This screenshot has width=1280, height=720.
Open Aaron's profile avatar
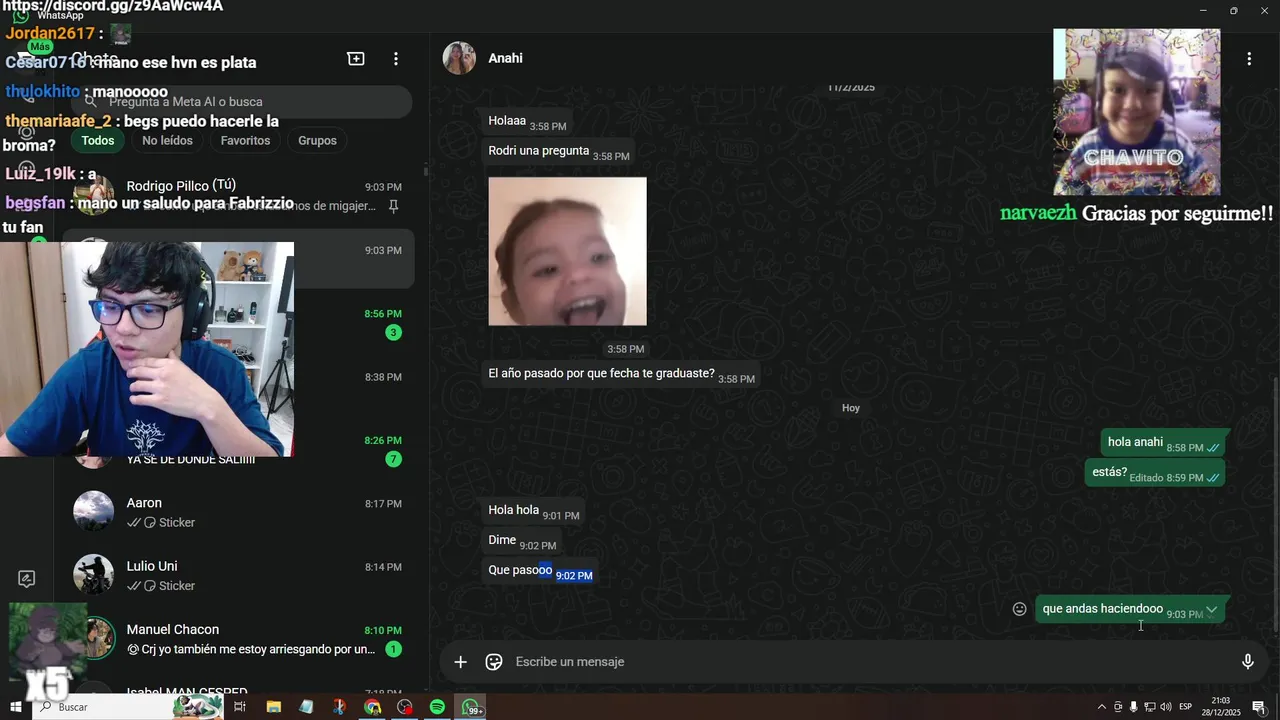(94, 511)
